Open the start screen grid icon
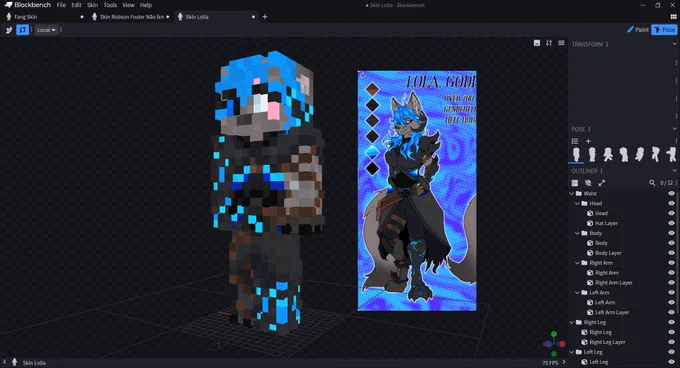 click(673, 17)
